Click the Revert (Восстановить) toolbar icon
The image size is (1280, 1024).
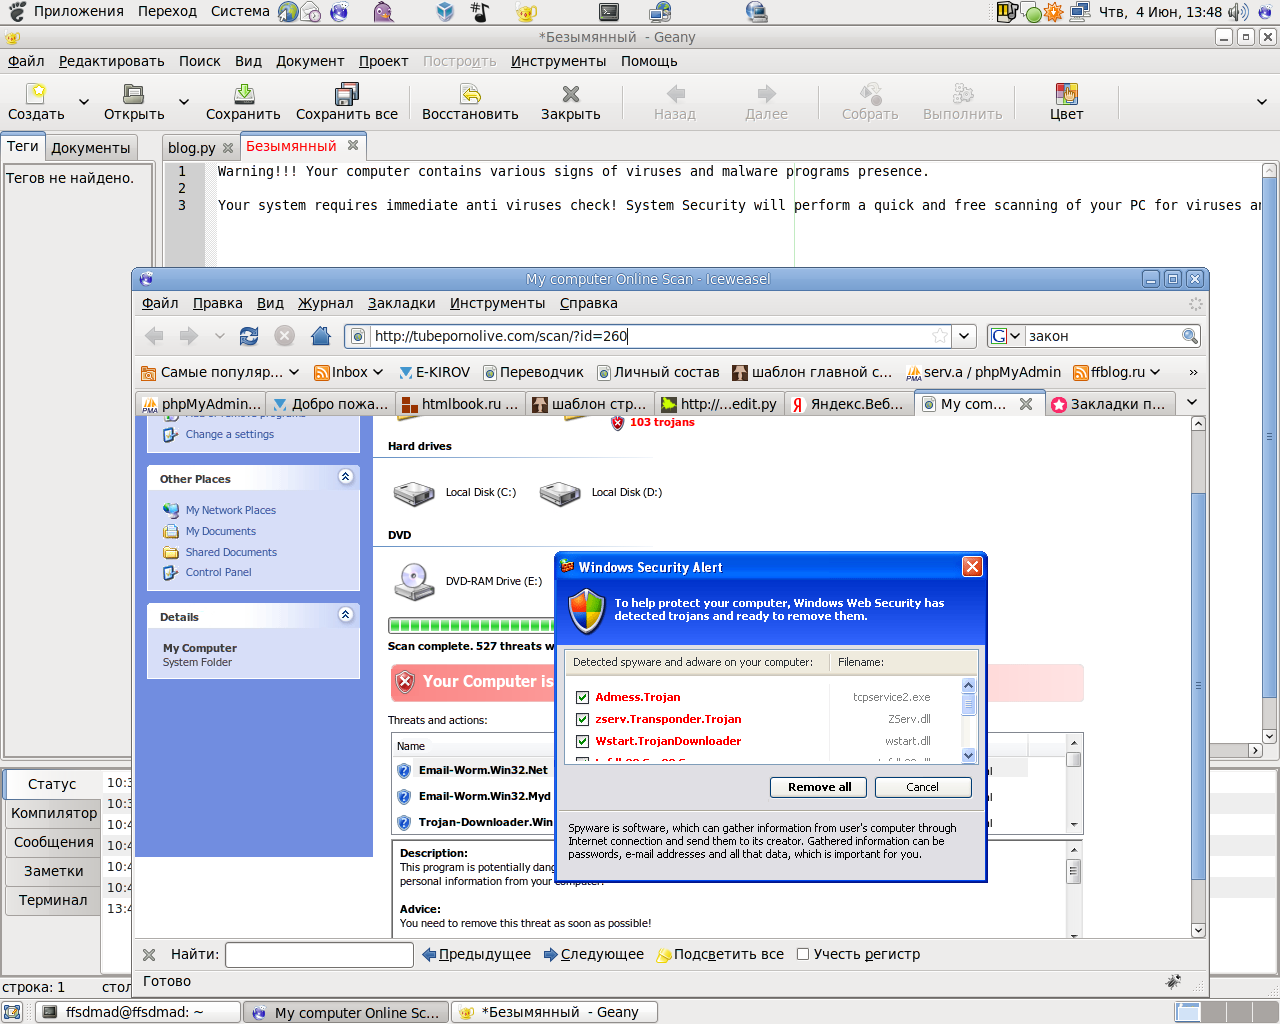[470, 94]
